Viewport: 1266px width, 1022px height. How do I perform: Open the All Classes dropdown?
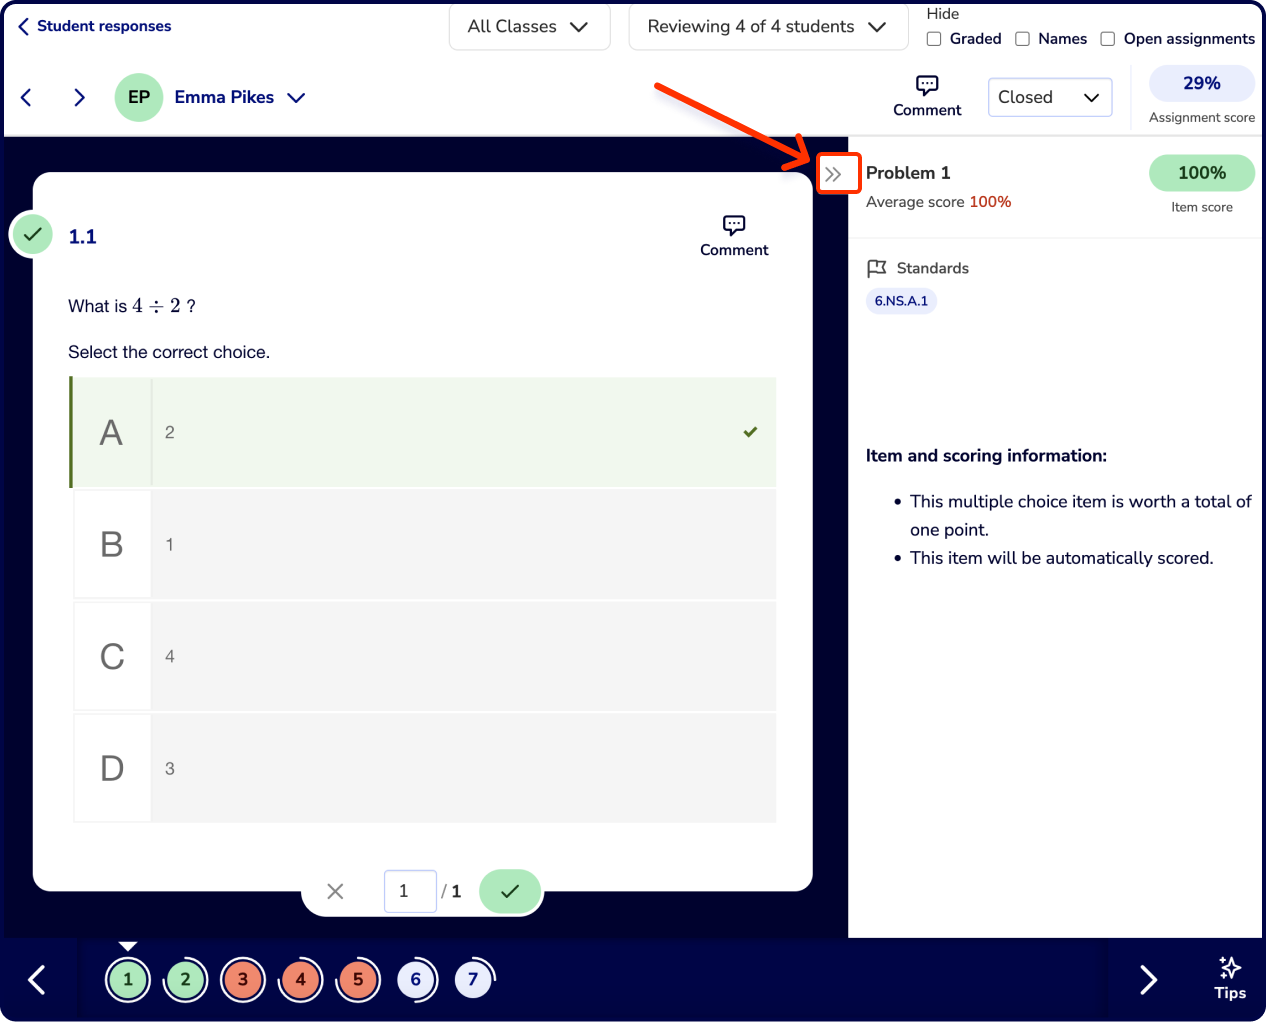point(530,27)
